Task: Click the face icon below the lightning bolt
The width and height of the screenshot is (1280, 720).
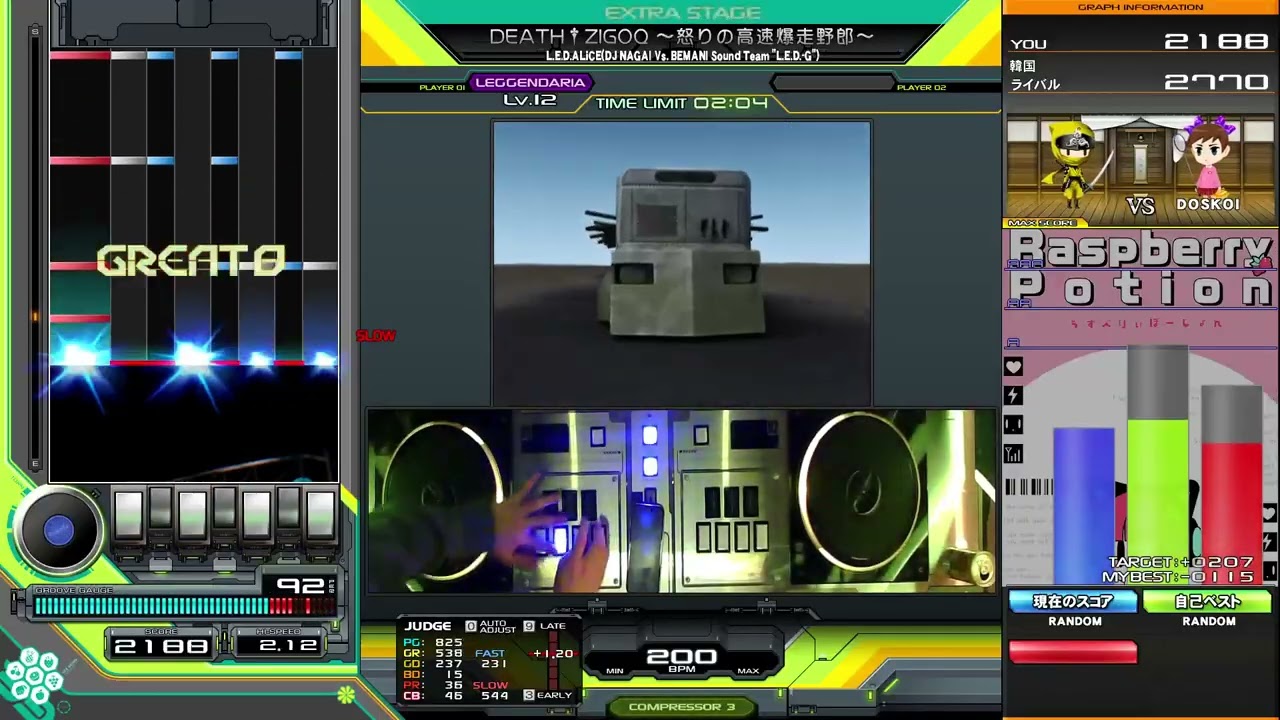Action: (1013, 425)
